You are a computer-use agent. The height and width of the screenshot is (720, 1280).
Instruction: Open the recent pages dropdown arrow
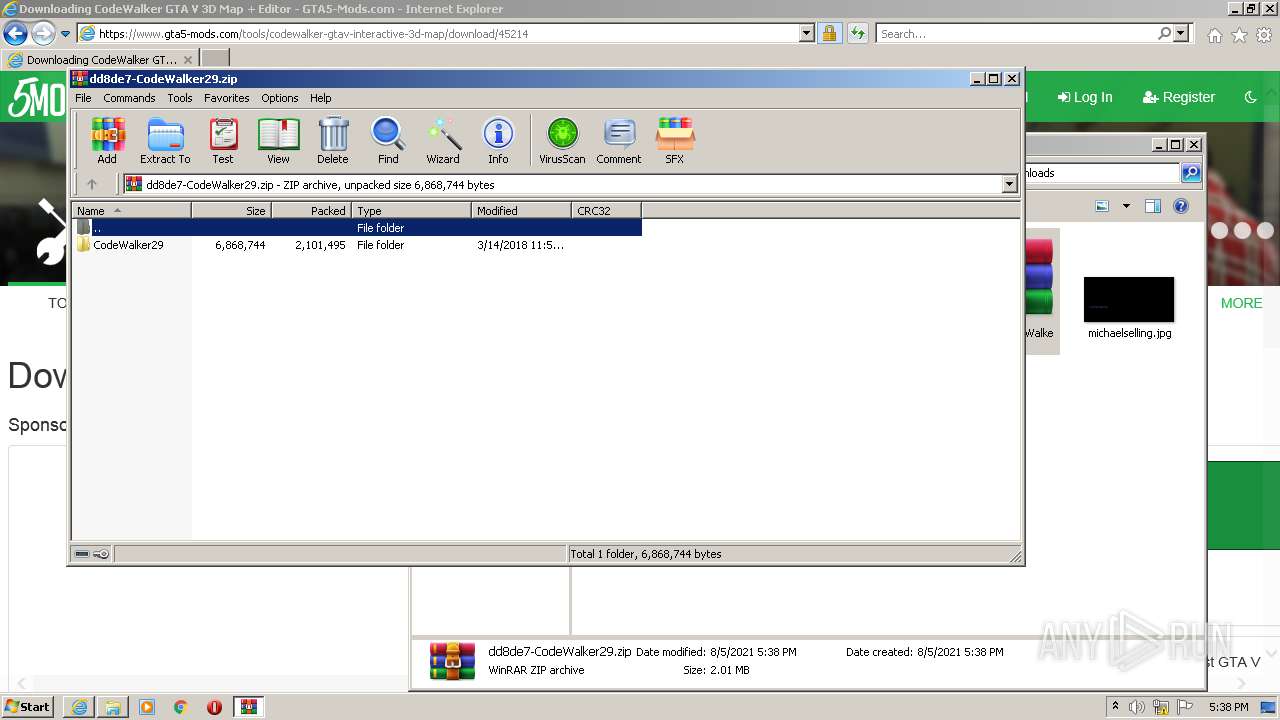[x=65, y=33]
